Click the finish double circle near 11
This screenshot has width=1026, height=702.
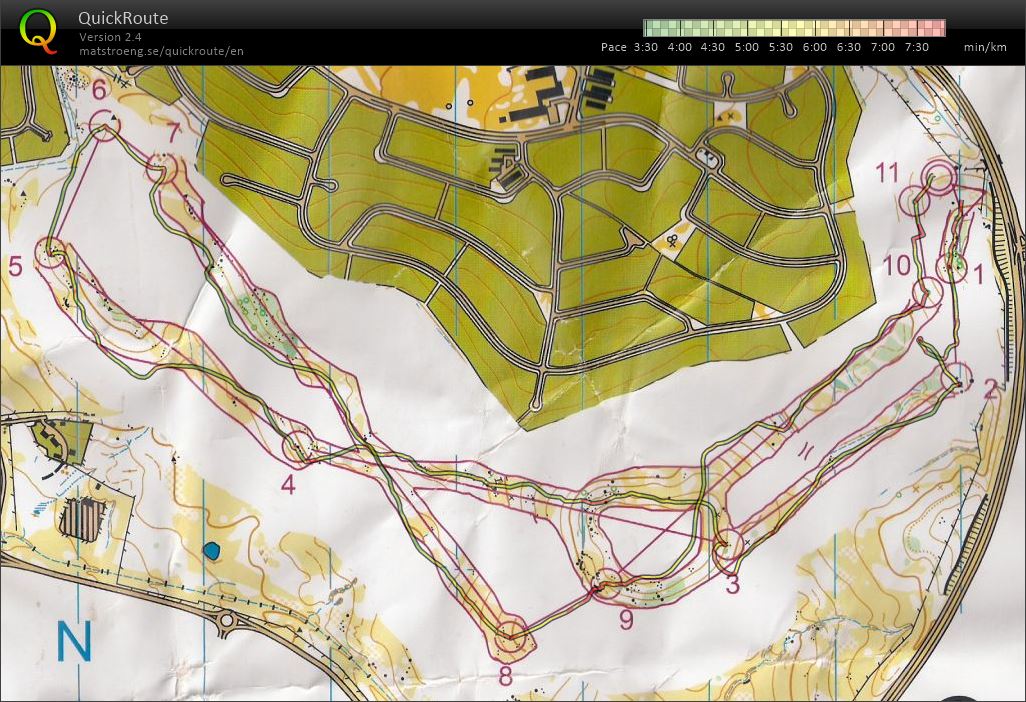[940, 177]
